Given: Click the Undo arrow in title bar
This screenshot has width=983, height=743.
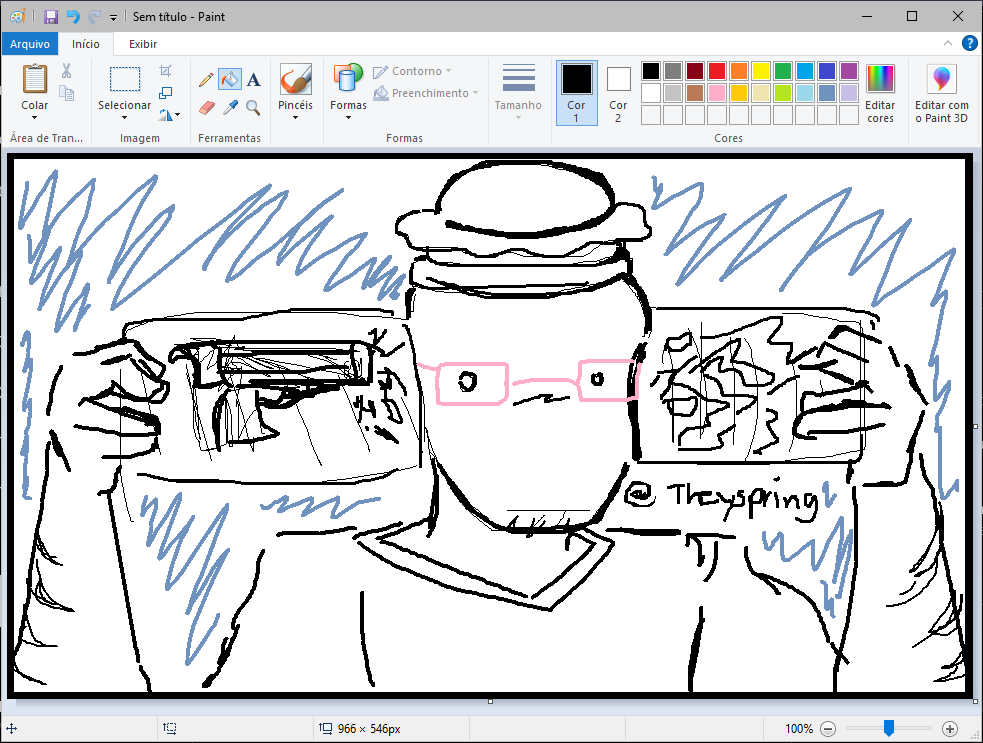Looking at the screenshot, I should pos(73,16).
